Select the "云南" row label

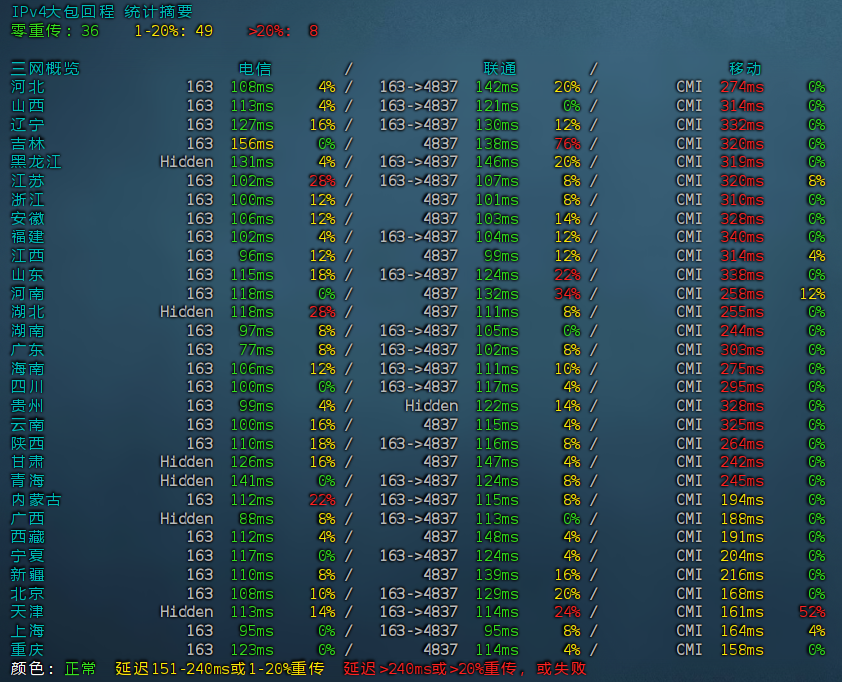(x=28, y=424)
